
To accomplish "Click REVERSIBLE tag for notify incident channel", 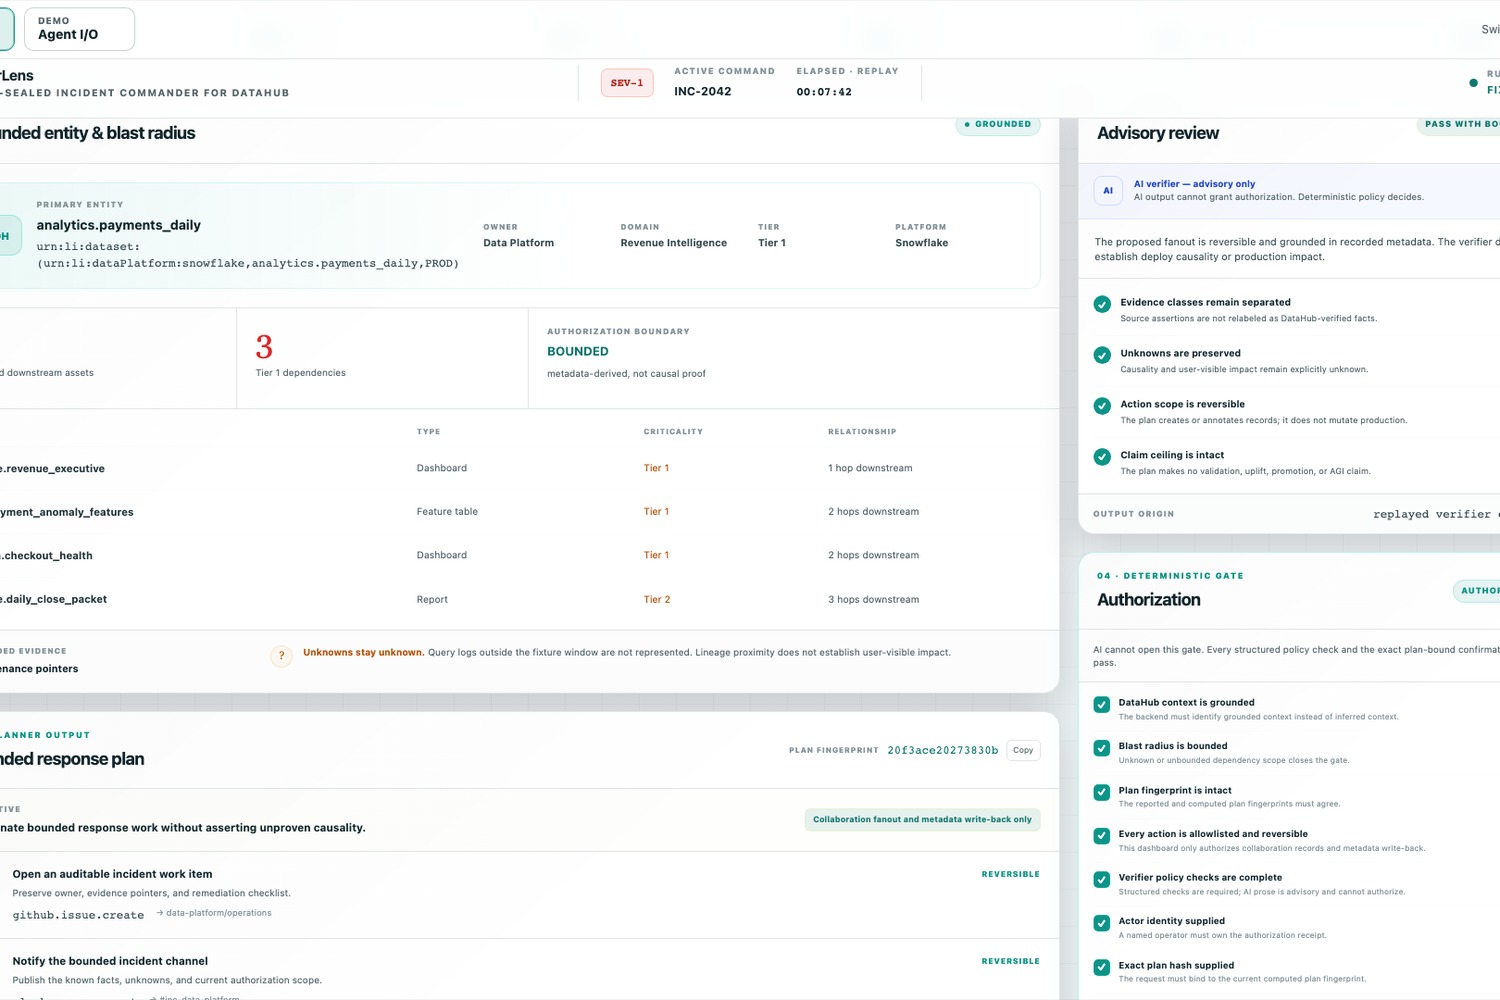I will point(1010,961).
